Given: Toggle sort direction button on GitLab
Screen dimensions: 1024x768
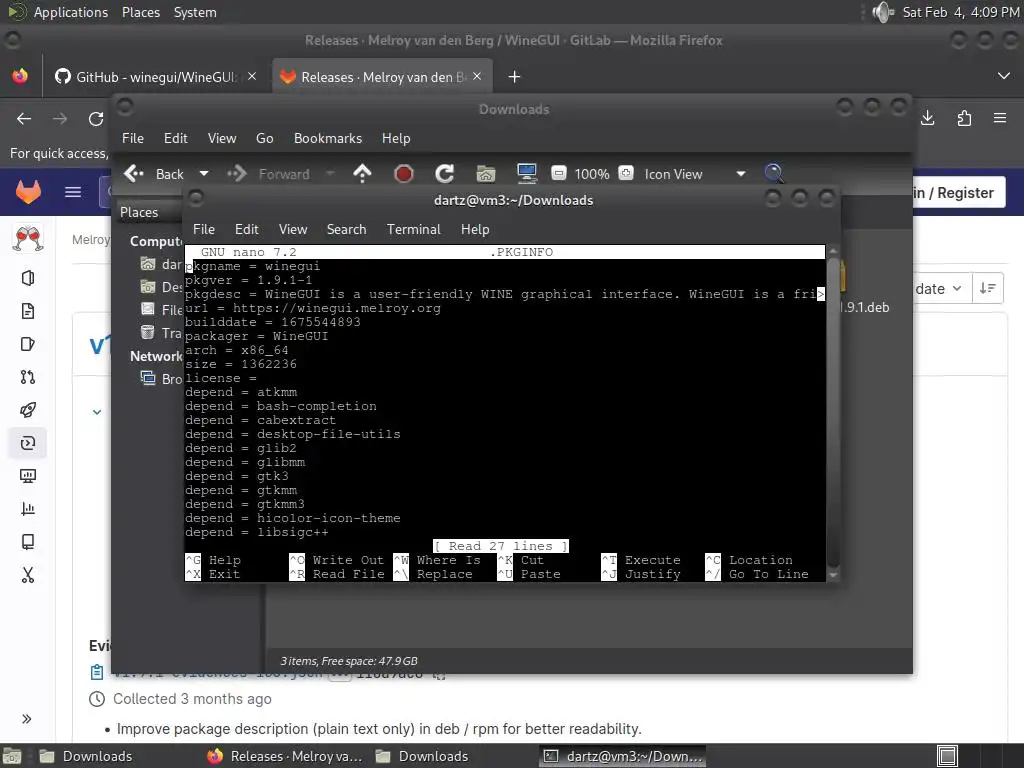Looking at the screenshot, I should pyautogui.click(x=987, y=289).
